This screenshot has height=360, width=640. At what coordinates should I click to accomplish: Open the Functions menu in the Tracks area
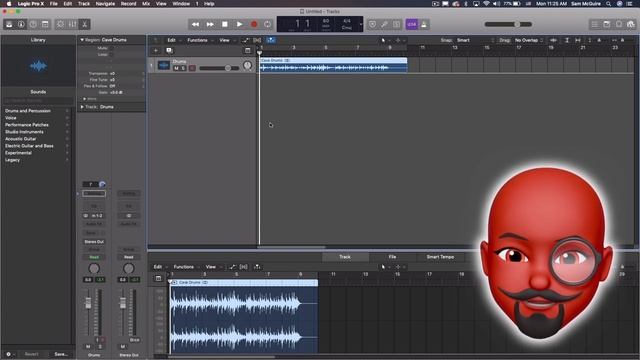[197, 40]
